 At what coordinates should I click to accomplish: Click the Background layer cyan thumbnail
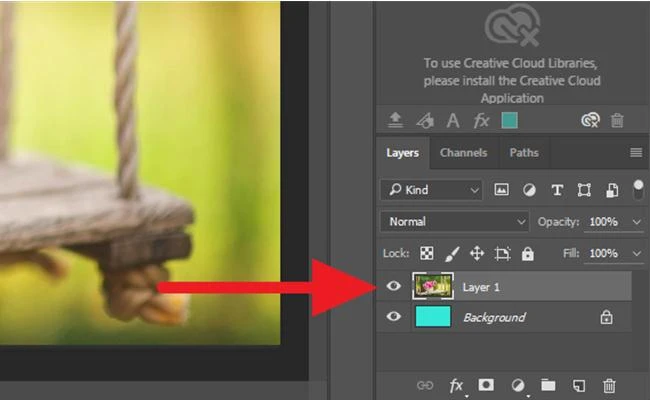point(433,317)
